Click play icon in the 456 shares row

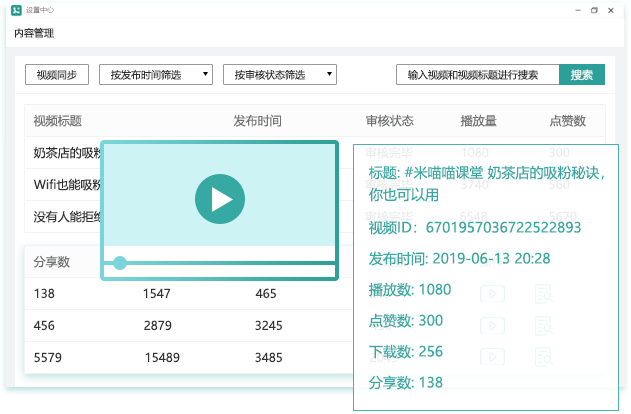click(x=492, y=326)
